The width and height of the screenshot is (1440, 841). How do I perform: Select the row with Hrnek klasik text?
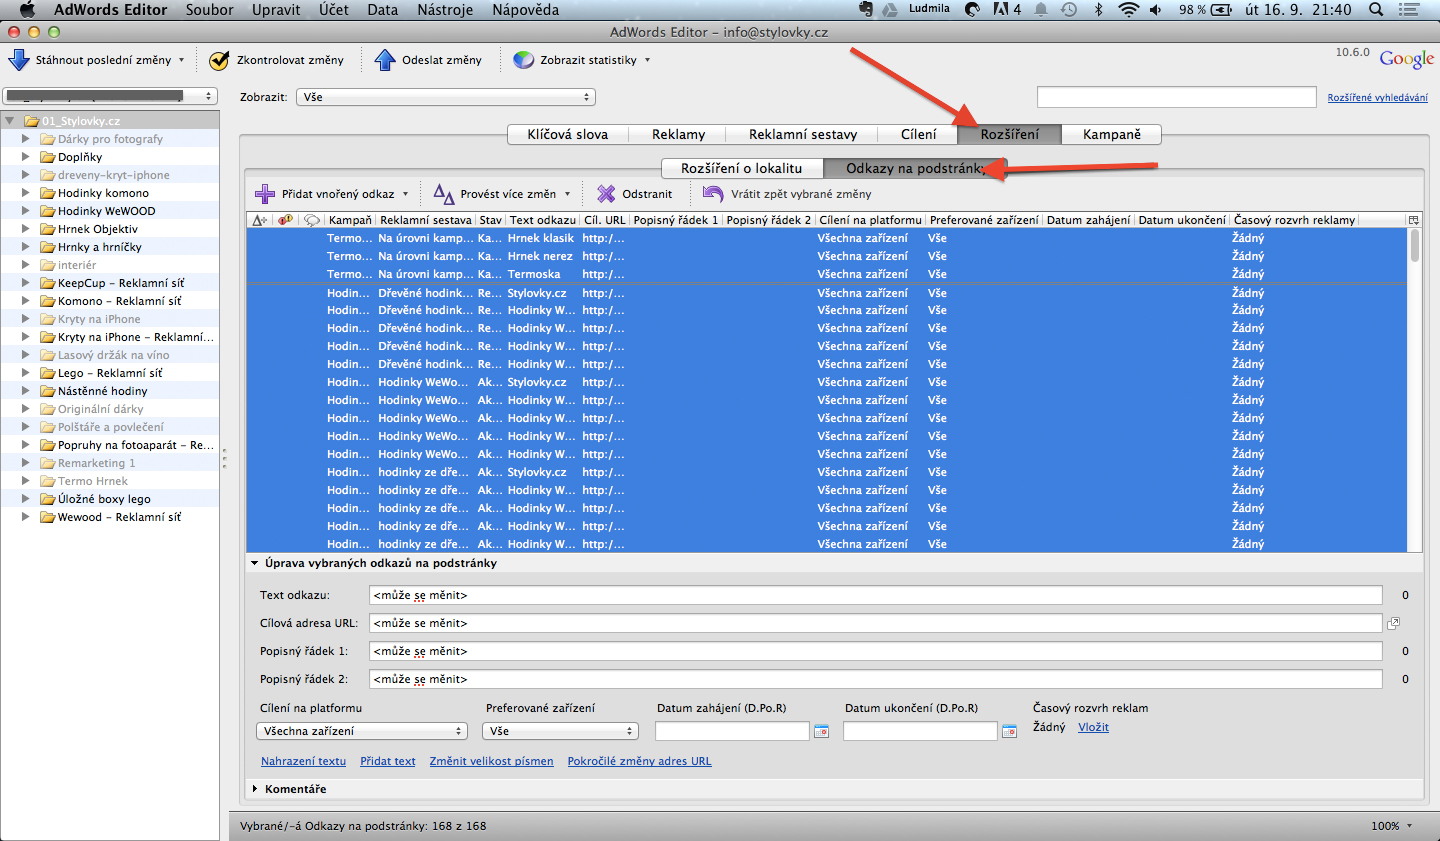pos(827,238)
